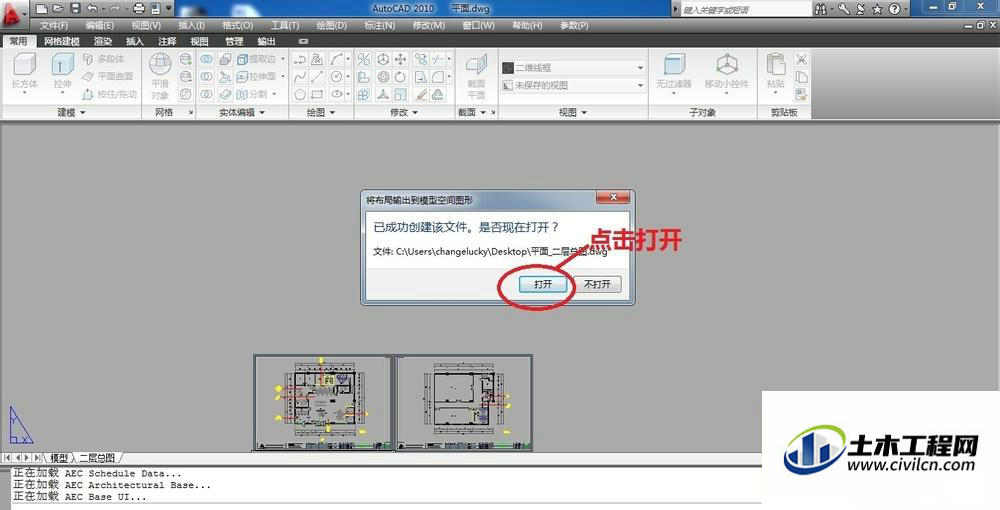Open the 编辑(E) menu
This screenshot has height=510, width=1000.
(x=99, y=26)
